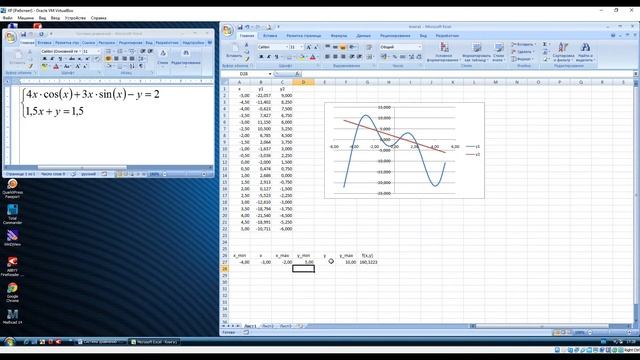This screenshot has width=640, height=360.
Task: Click the Excel zoom in plus button
Action: pos(630,333)
